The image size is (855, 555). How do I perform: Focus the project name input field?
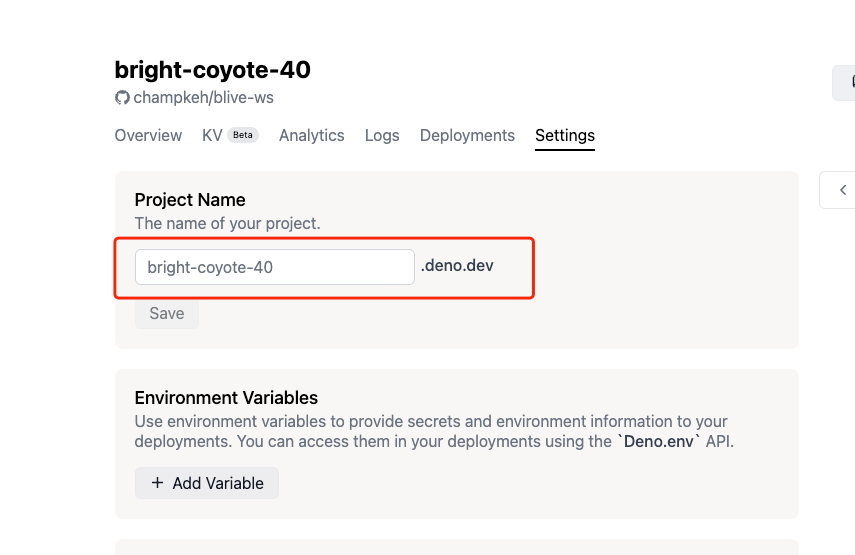(x=274, y=267)
